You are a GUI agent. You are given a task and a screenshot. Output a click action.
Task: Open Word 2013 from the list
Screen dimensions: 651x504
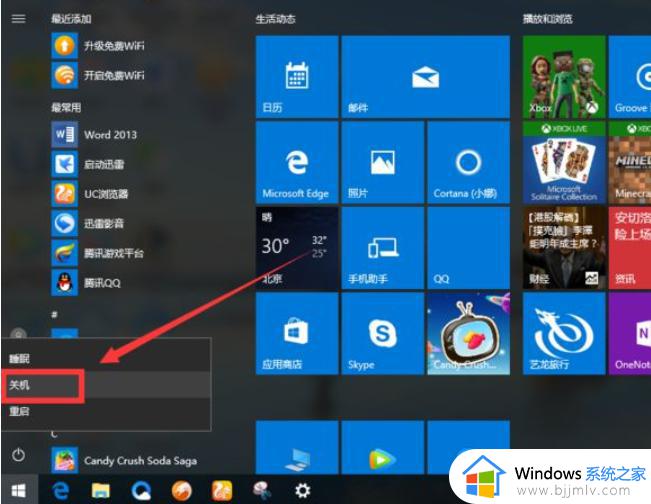coord(94,135)
